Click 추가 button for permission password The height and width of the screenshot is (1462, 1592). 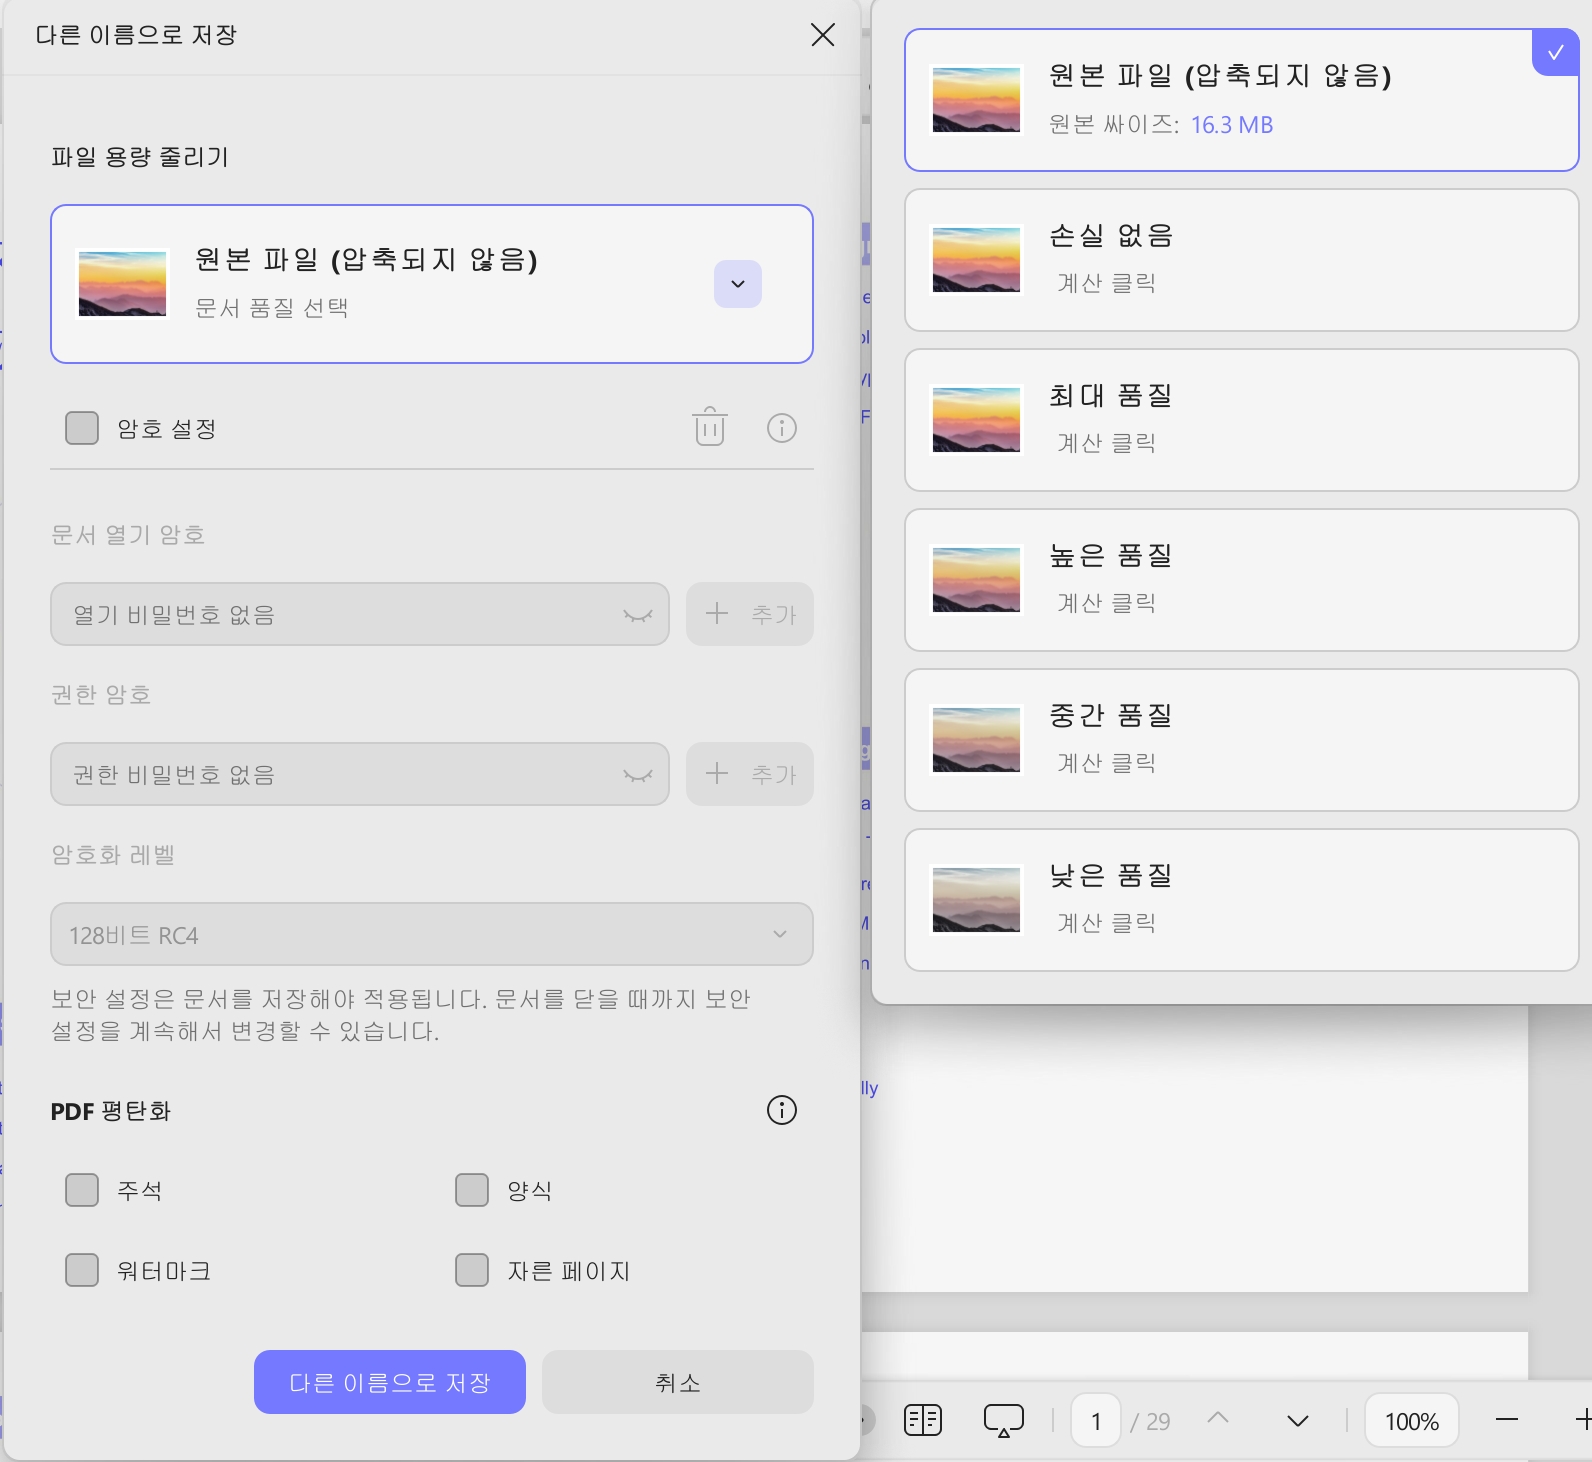click(750, 774)
